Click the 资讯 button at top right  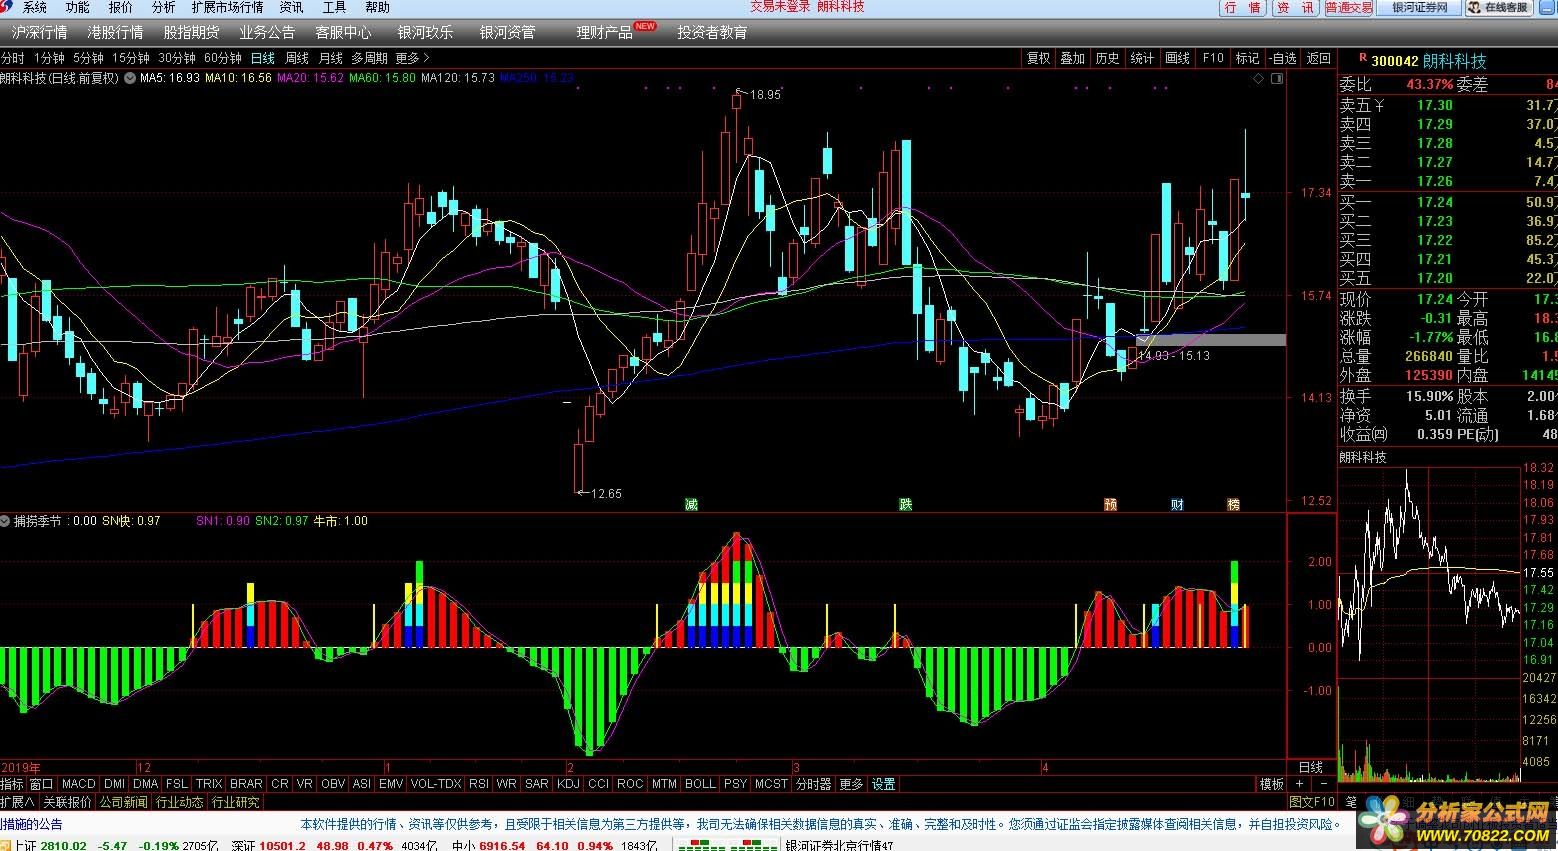tap(1296, 8)
